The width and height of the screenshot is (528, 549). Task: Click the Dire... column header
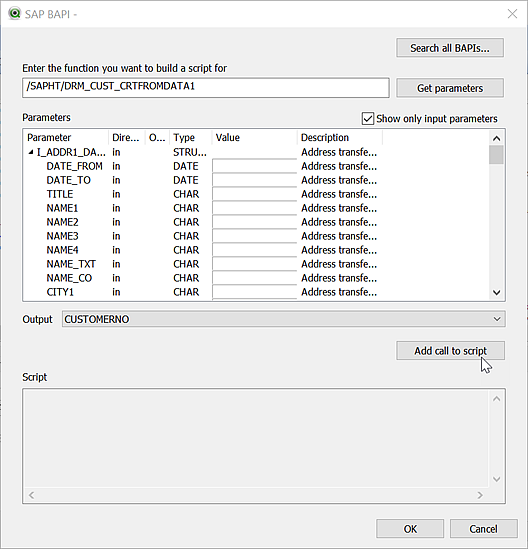click(127, 138)
